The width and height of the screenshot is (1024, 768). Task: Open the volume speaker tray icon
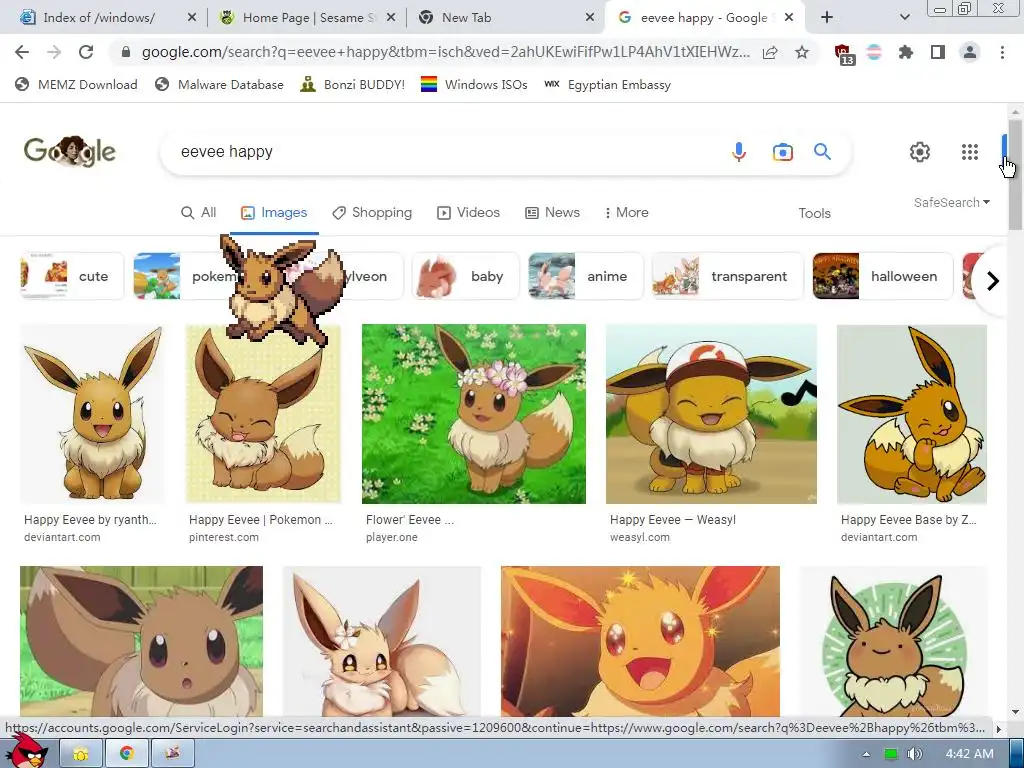pyautogui.click(x=914, y=754)
